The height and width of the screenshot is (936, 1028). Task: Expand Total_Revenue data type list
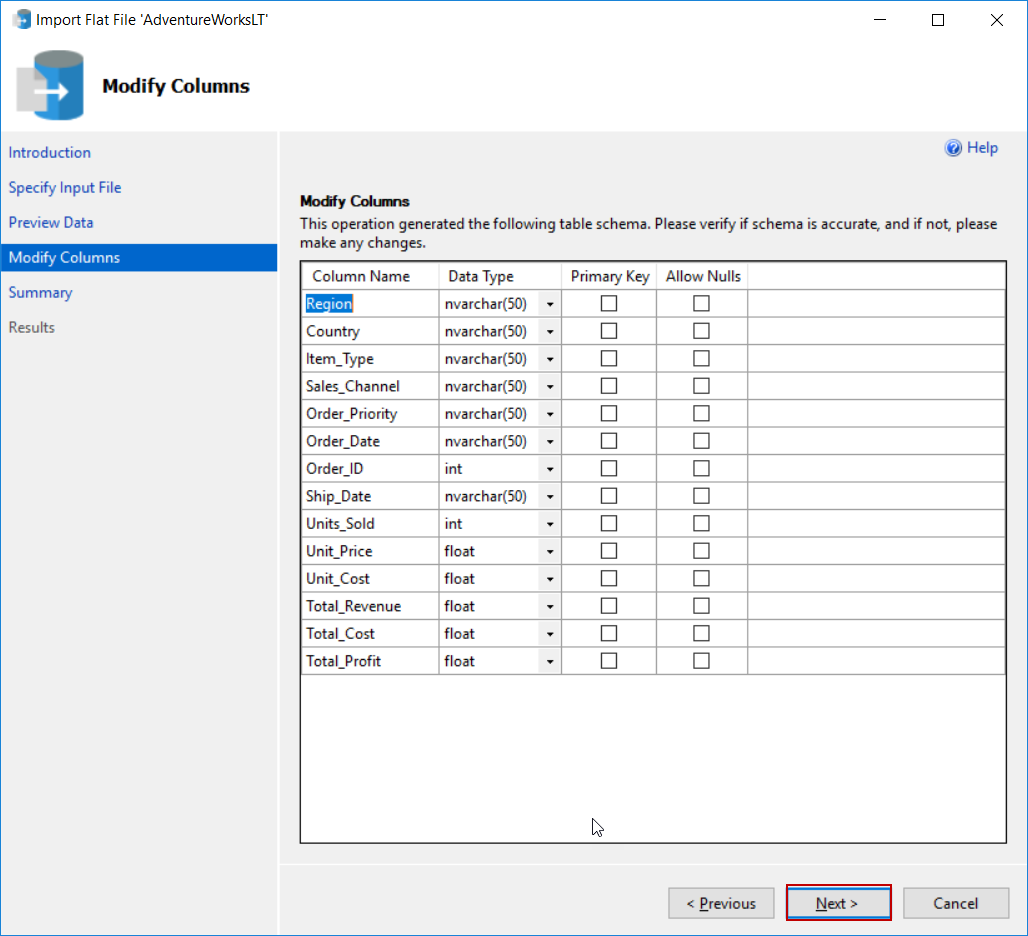549,607
